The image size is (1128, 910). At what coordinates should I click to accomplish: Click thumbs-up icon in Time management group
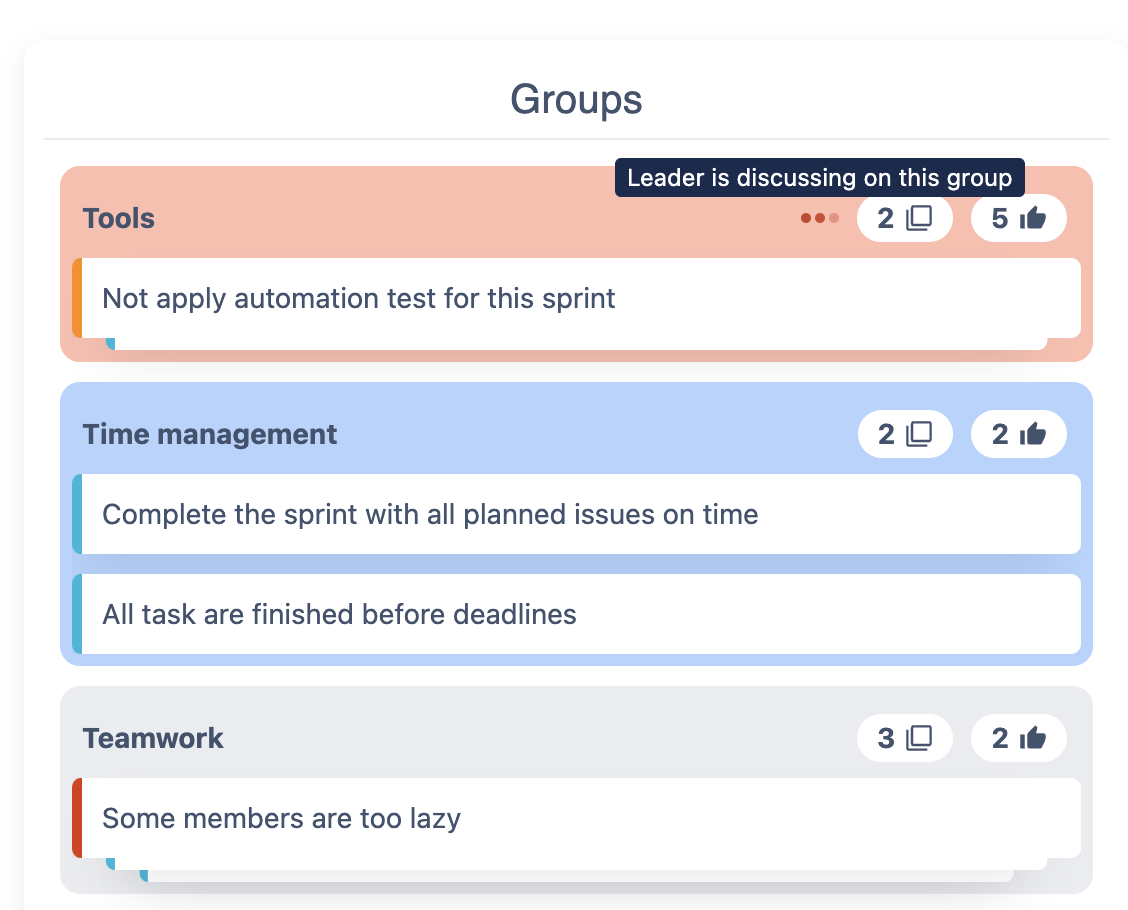pos(1033,434)
